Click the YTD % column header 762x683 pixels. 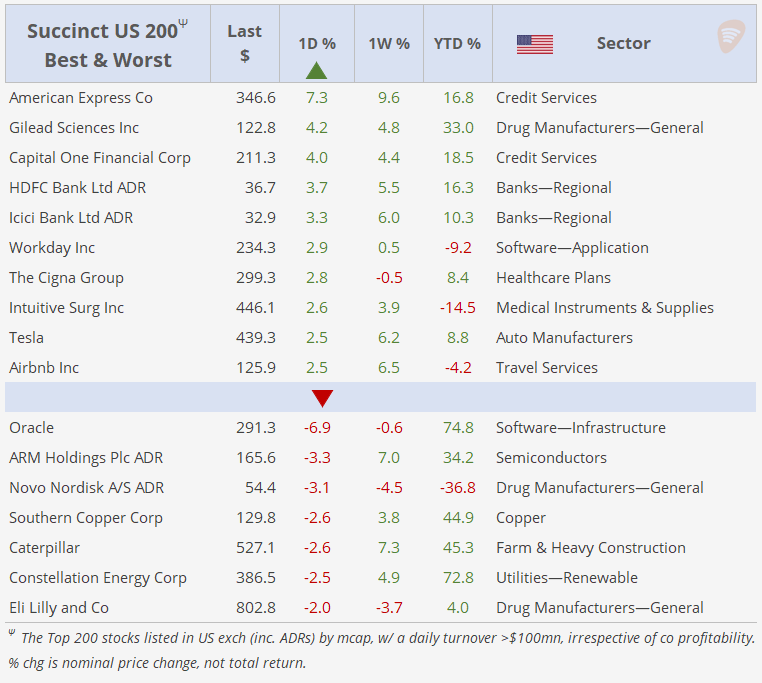457,44
